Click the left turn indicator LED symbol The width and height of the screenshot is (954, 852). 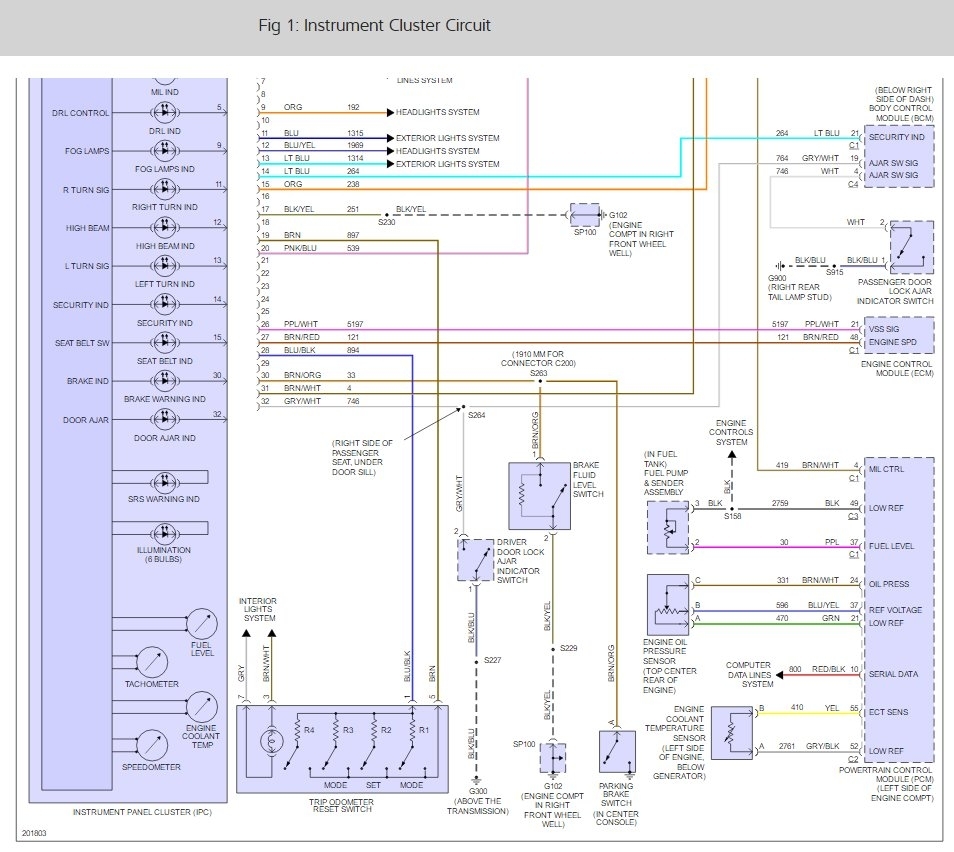click(165, 265)
